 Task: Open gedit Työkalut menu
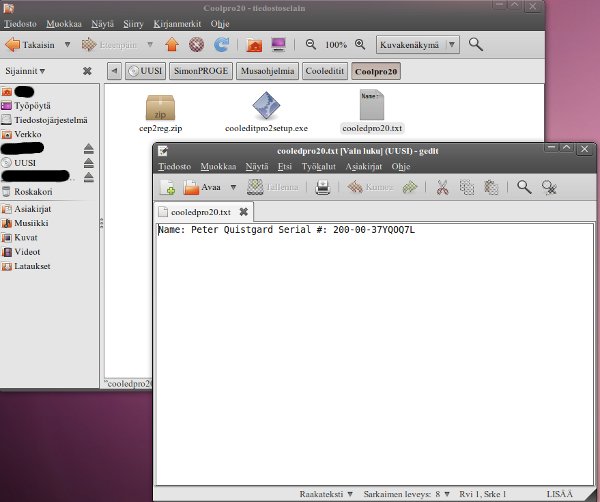pyautogui.click(x=318, y=166)
